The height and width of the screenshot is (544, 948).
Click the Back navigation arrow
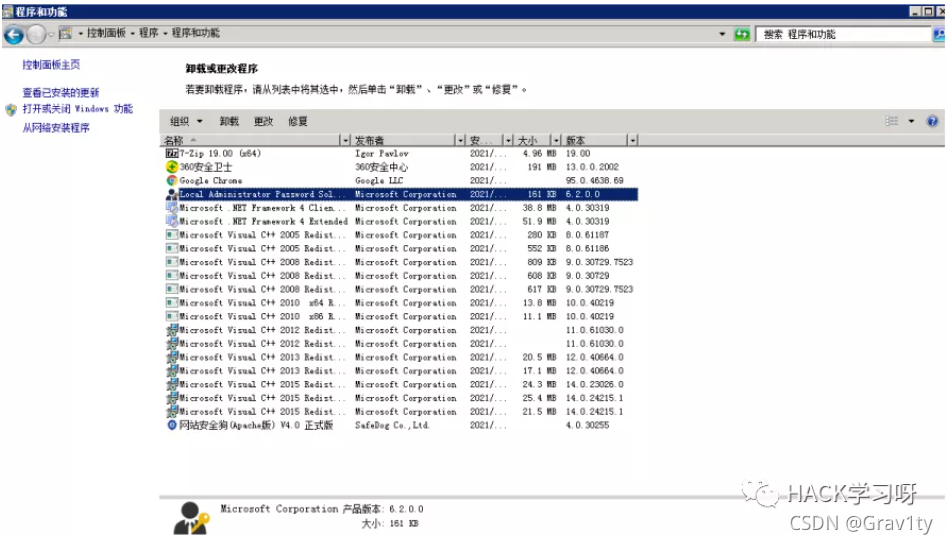click(14, 34)
